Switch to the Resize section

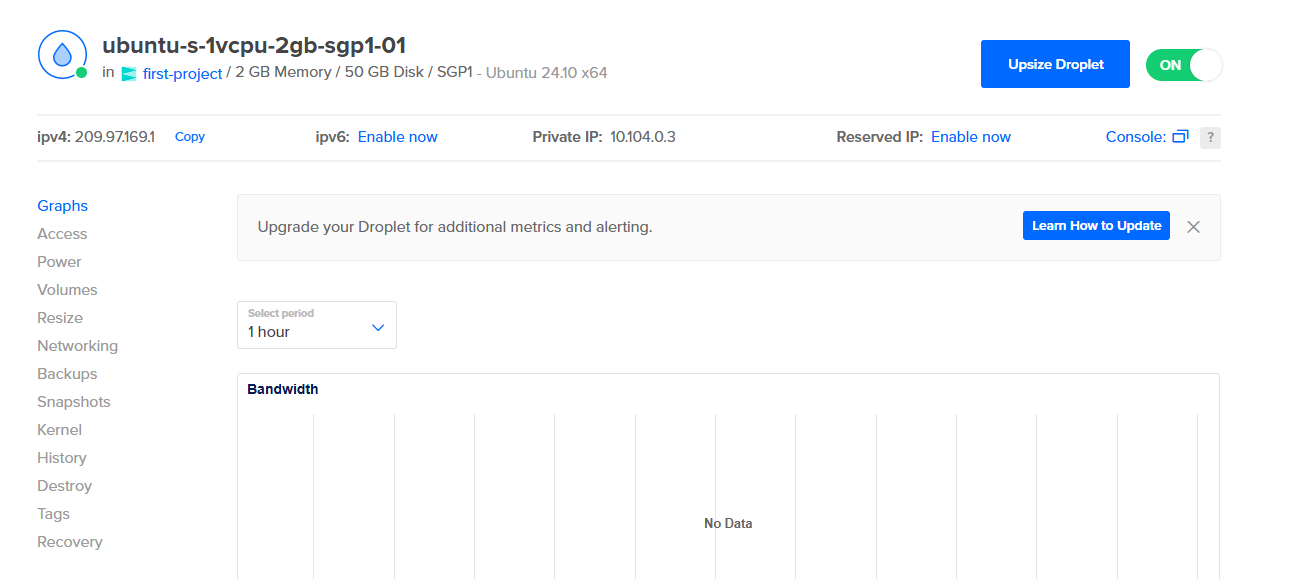click(x=60, y=318)
